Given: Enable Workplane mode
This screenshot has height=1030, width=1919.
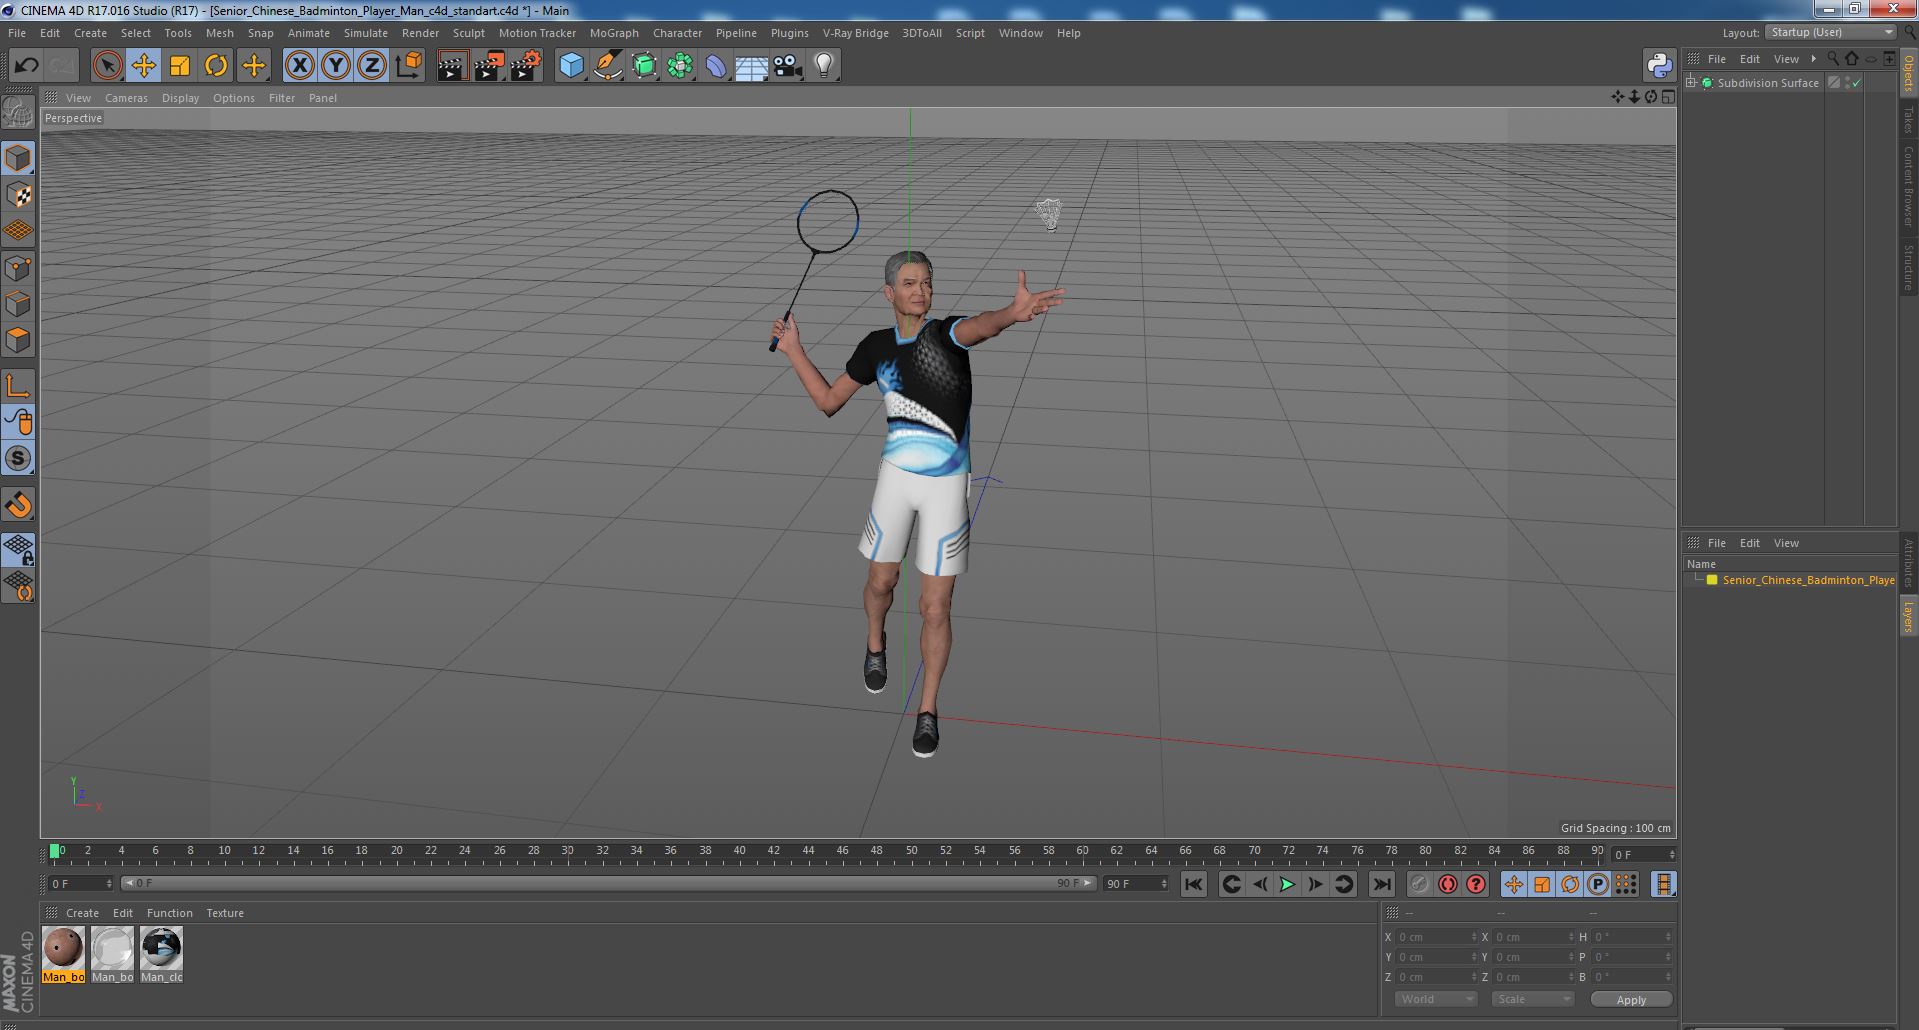Looking at the screenshot, I should coord(18,231).
